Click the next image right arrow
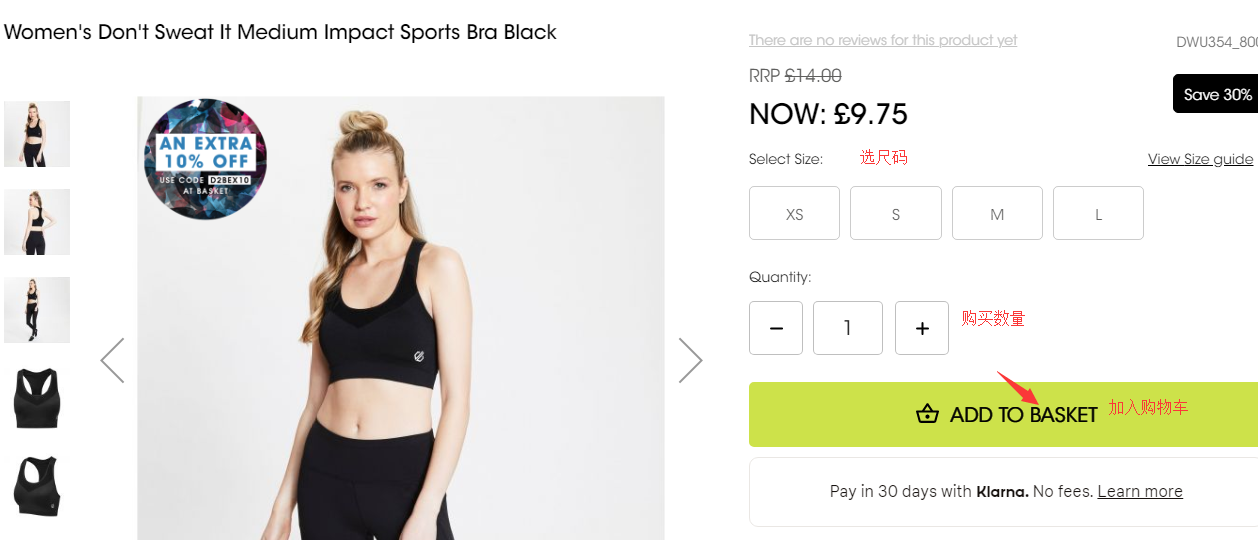The image size is (1258, 540). click(690, 360)
